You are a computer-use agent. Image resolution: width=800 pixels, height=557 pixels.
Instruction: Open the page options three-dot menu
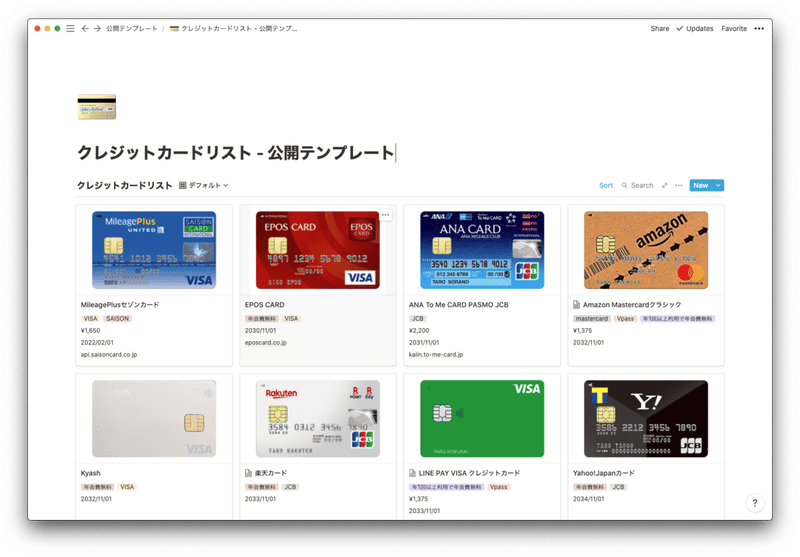(759, 29)
